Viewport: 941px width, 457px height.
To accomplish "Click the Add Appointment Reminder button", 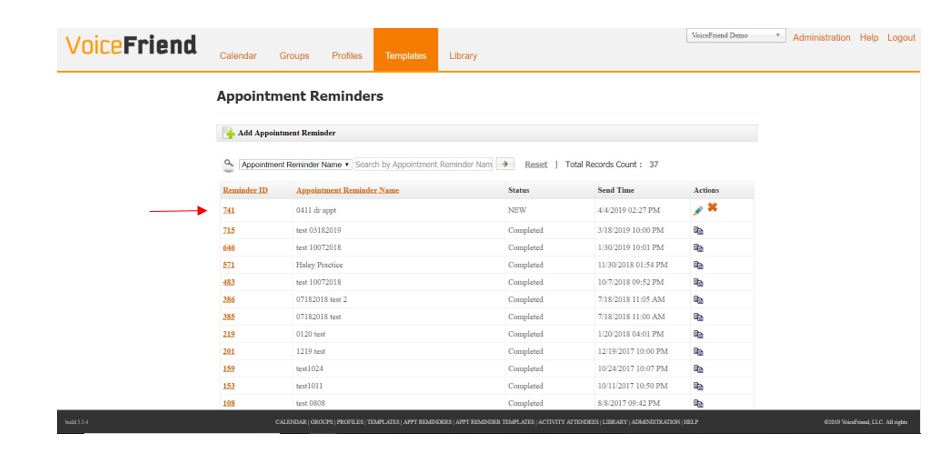I will pos(487,133).
